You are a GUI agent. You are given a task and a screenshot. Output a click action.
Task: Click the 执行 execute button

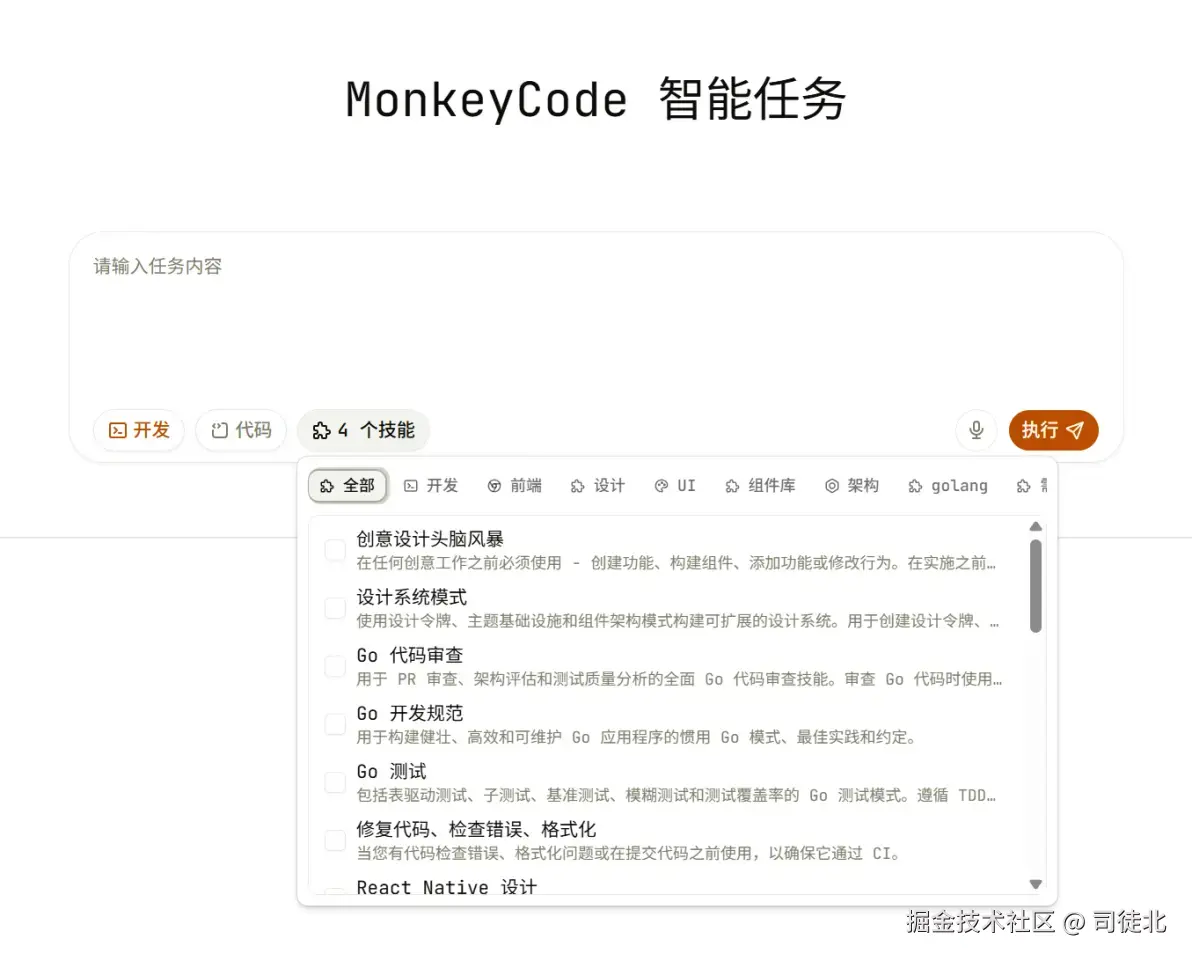tap(1053, 430)
